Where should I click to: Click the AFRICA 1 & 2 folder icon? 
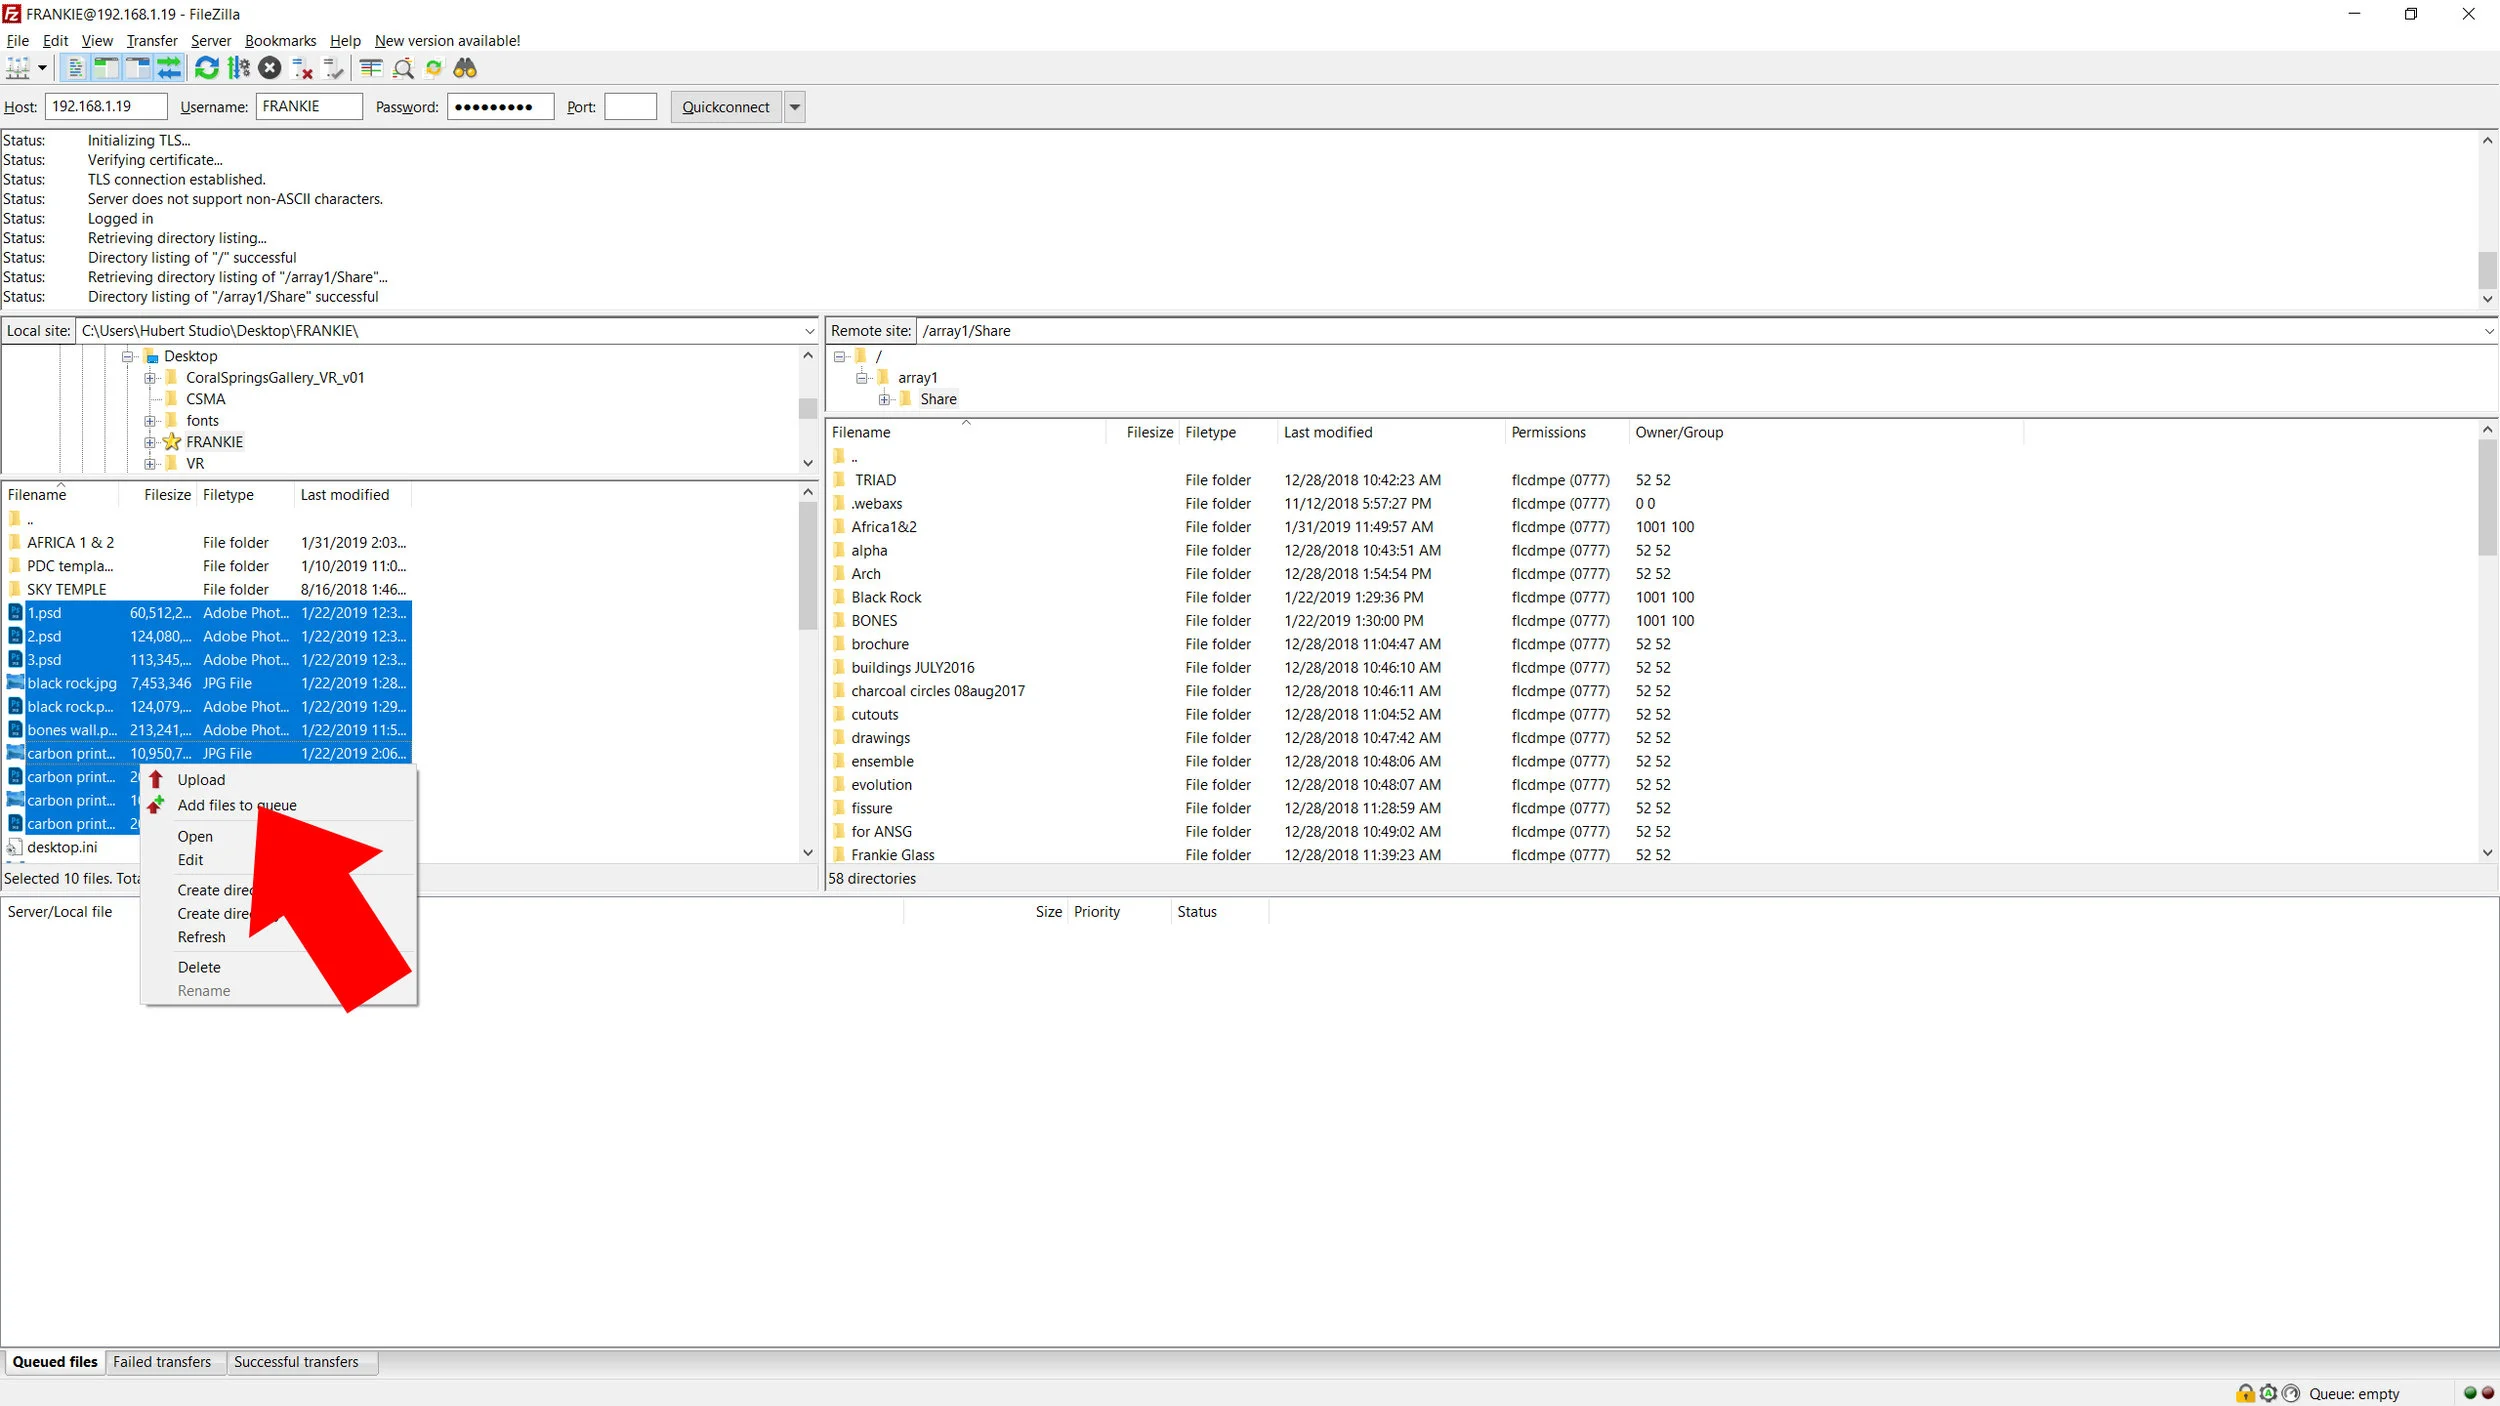pos(15,542)
